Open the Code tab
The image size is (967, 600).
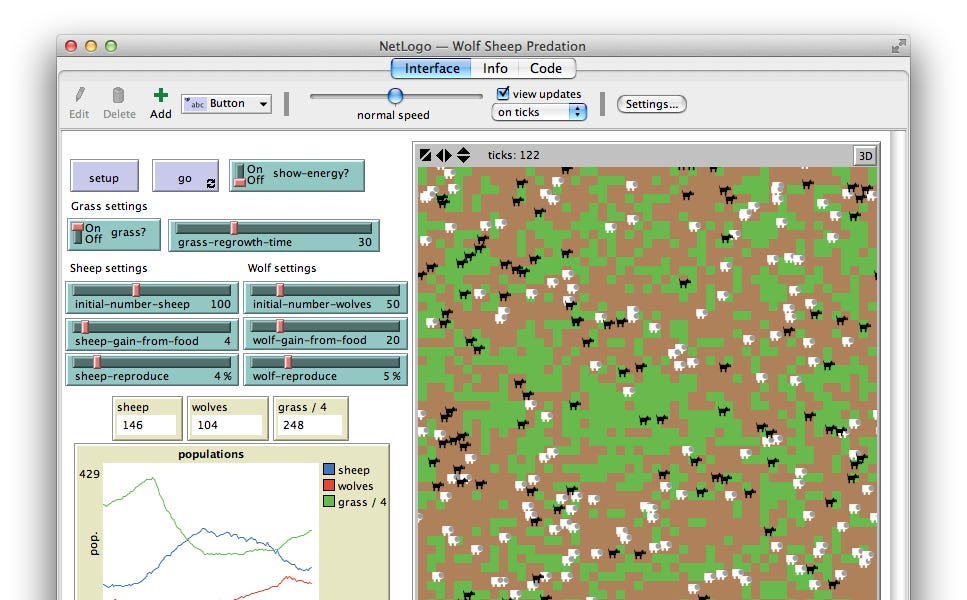(546, 68)
